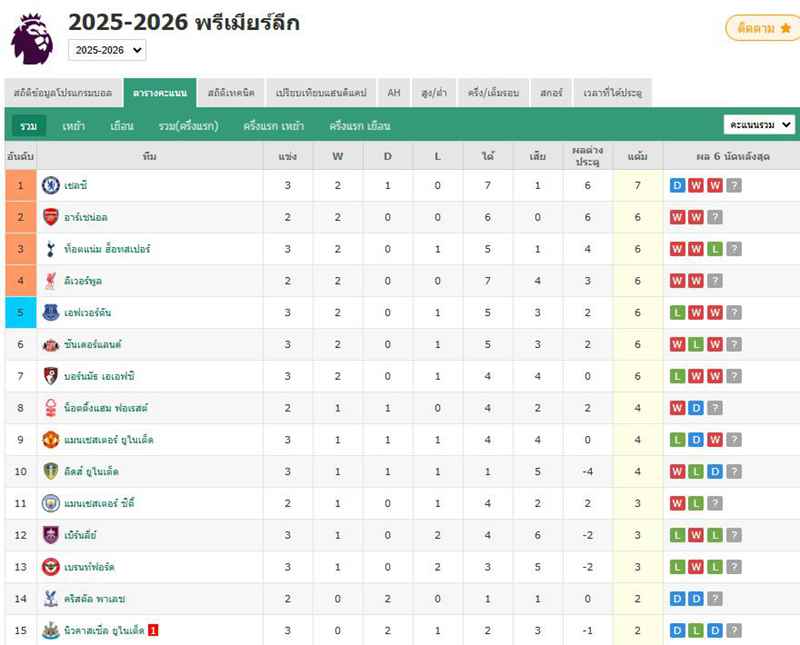
Task: Open the แมนเชสเตอร์ ซิตี้ team link
Action: [x=99, y=504]
